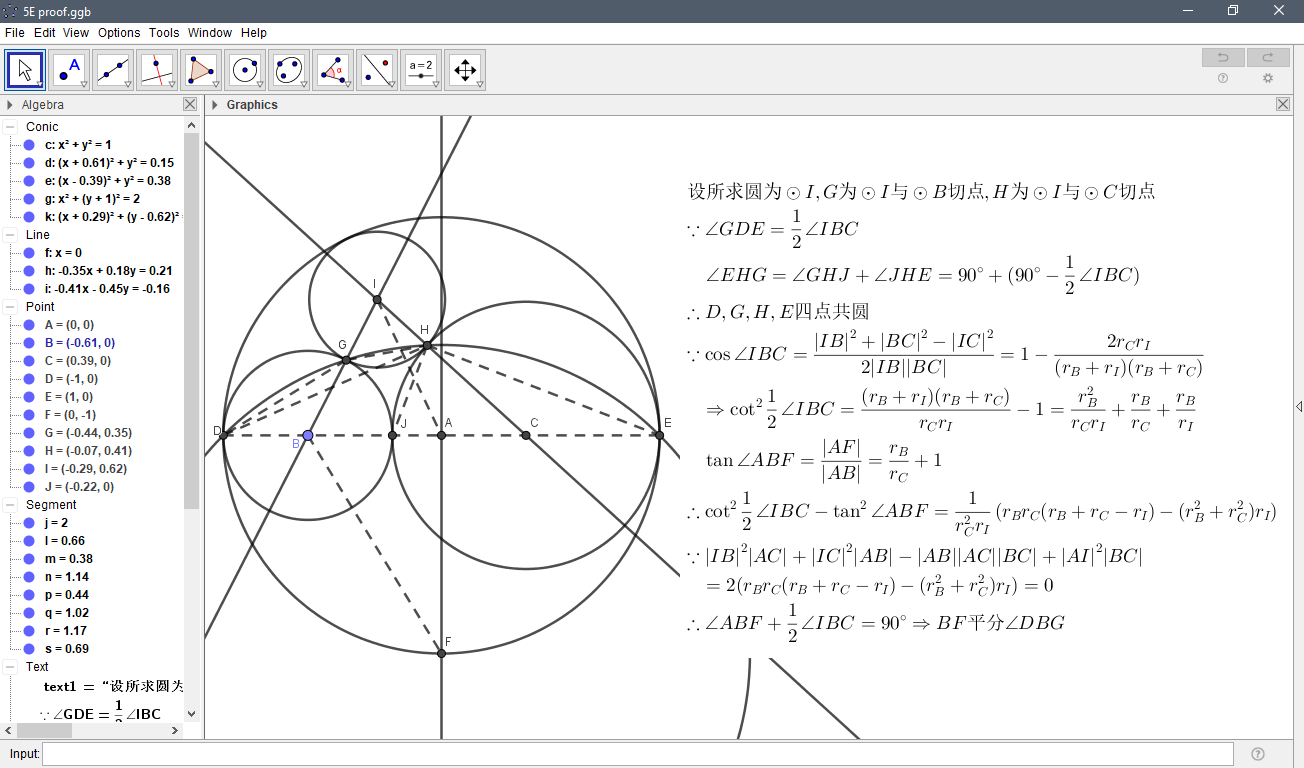Open the View menu
Screen dimensions: 1304x768
coord(75,32)
